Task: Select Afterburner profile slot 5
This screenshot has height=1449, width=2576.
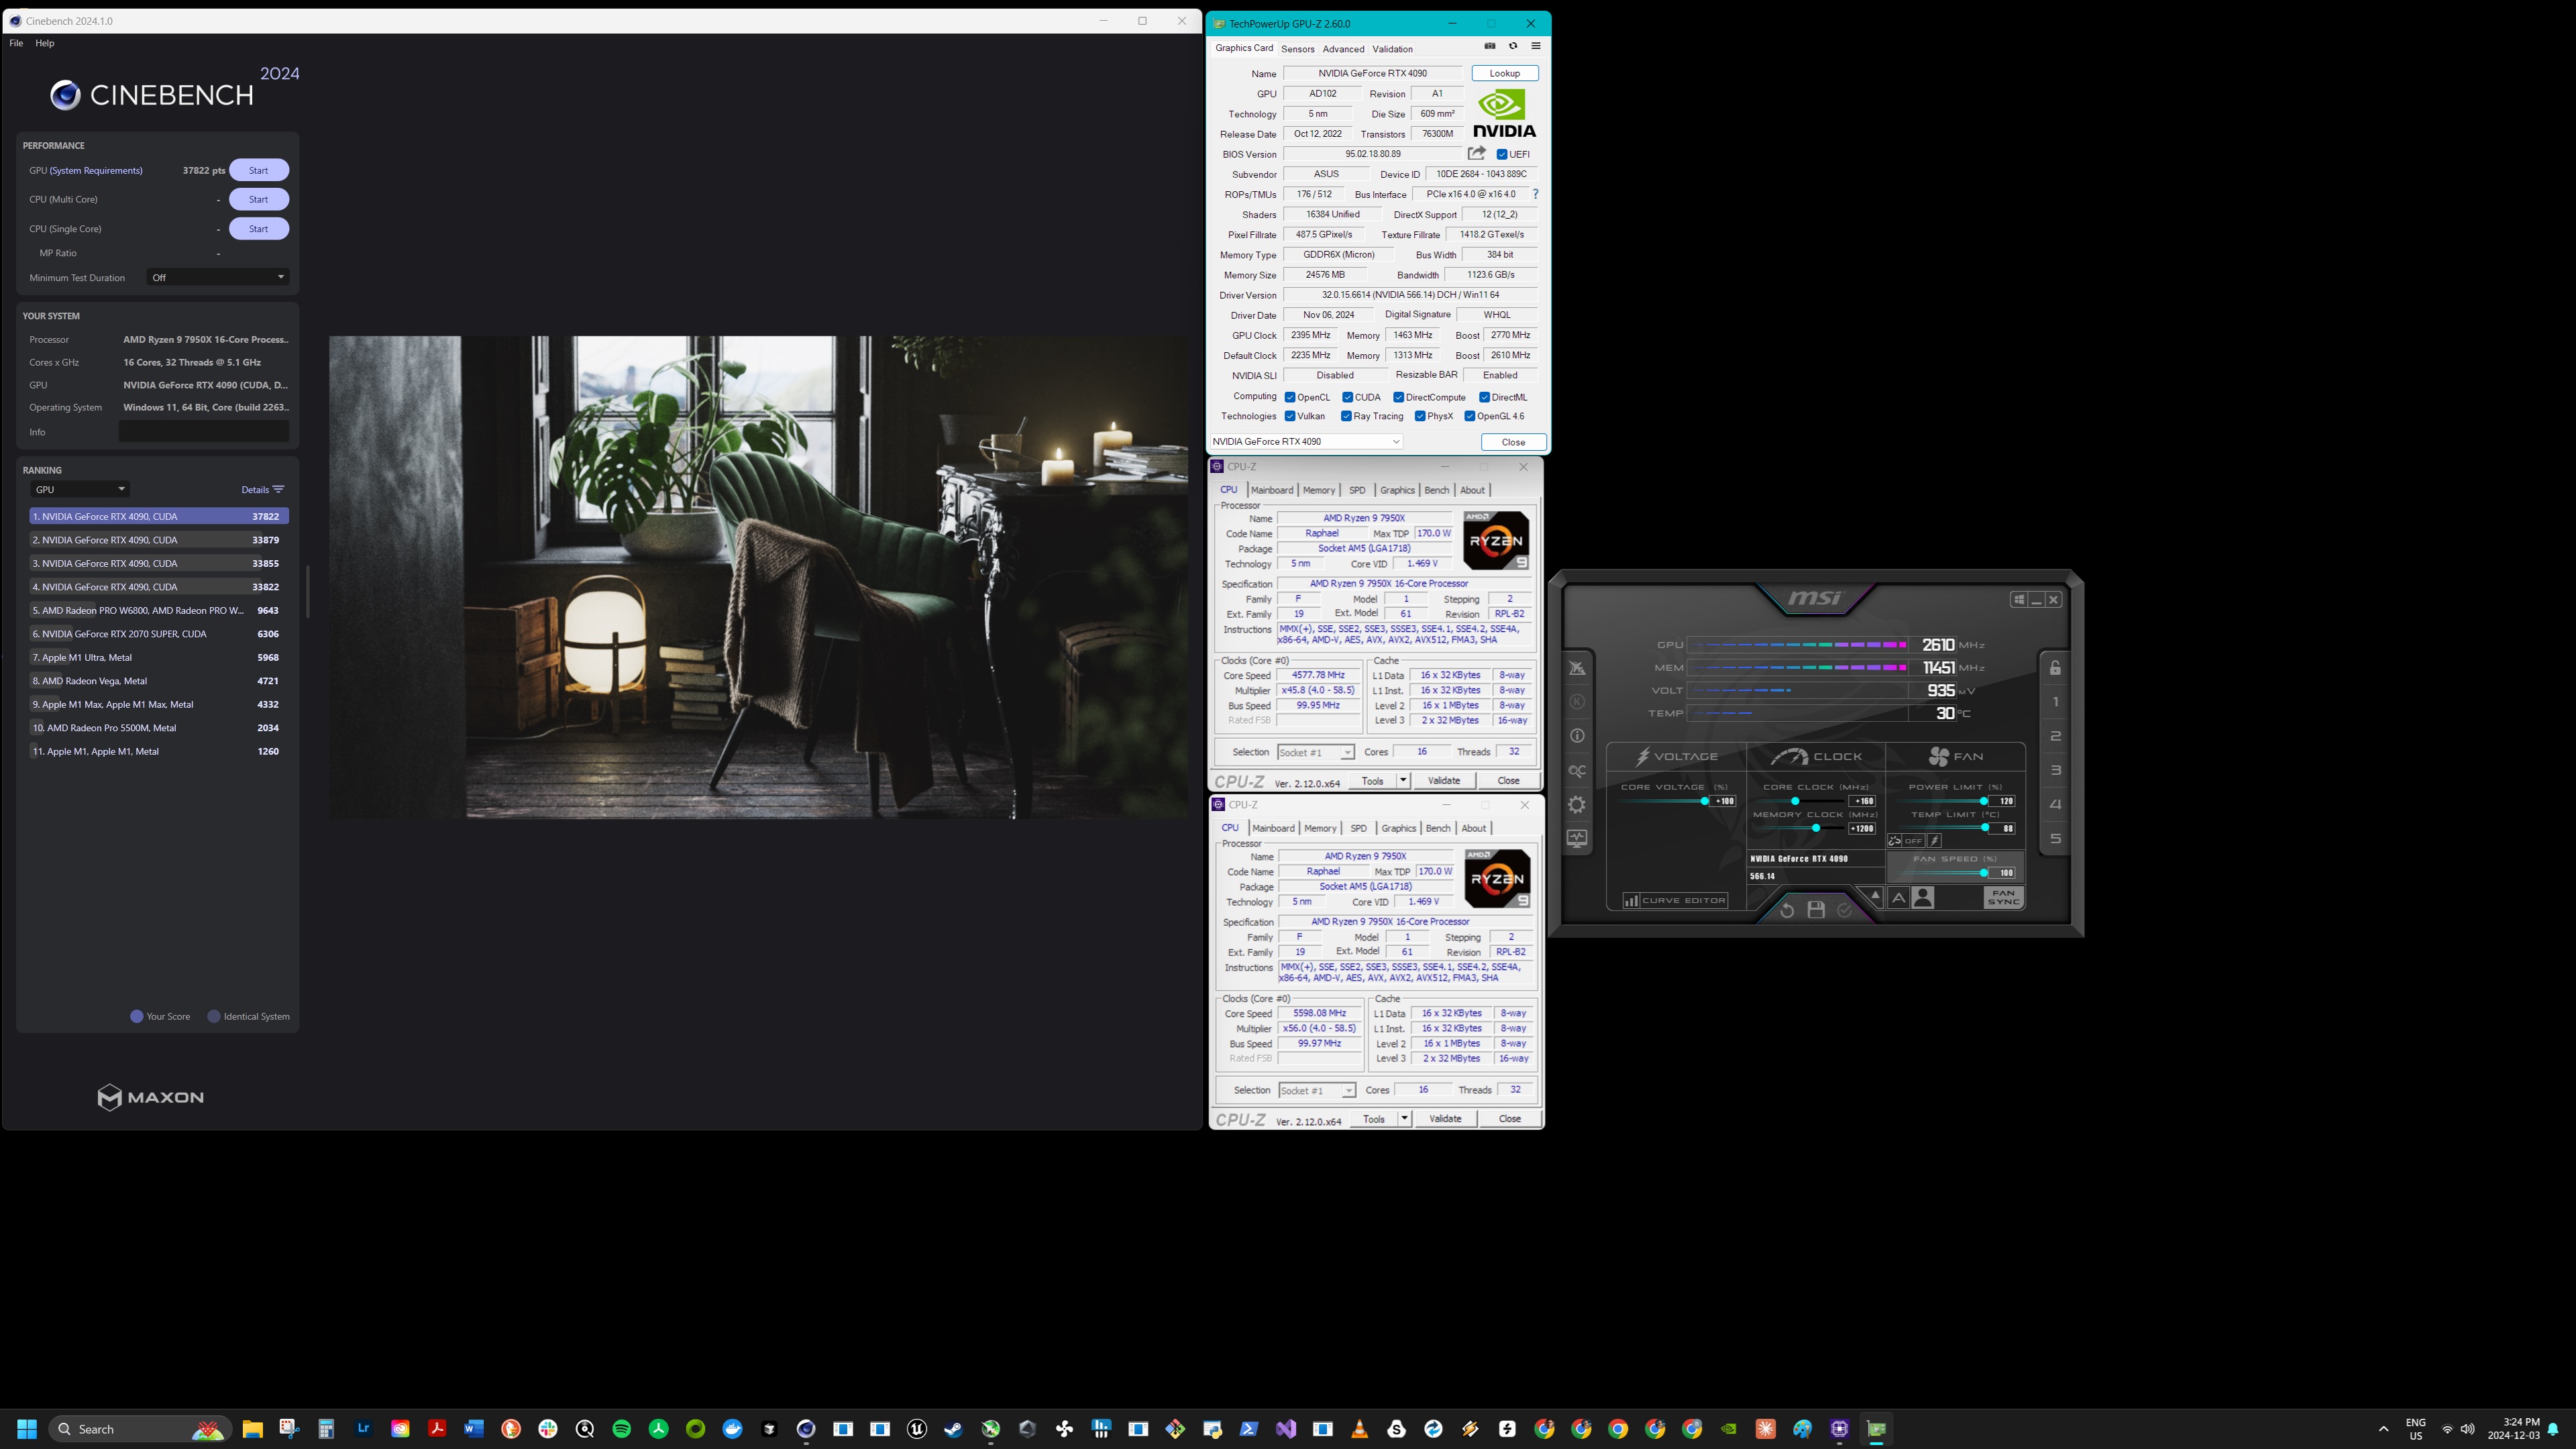Action: point(2055,838)
